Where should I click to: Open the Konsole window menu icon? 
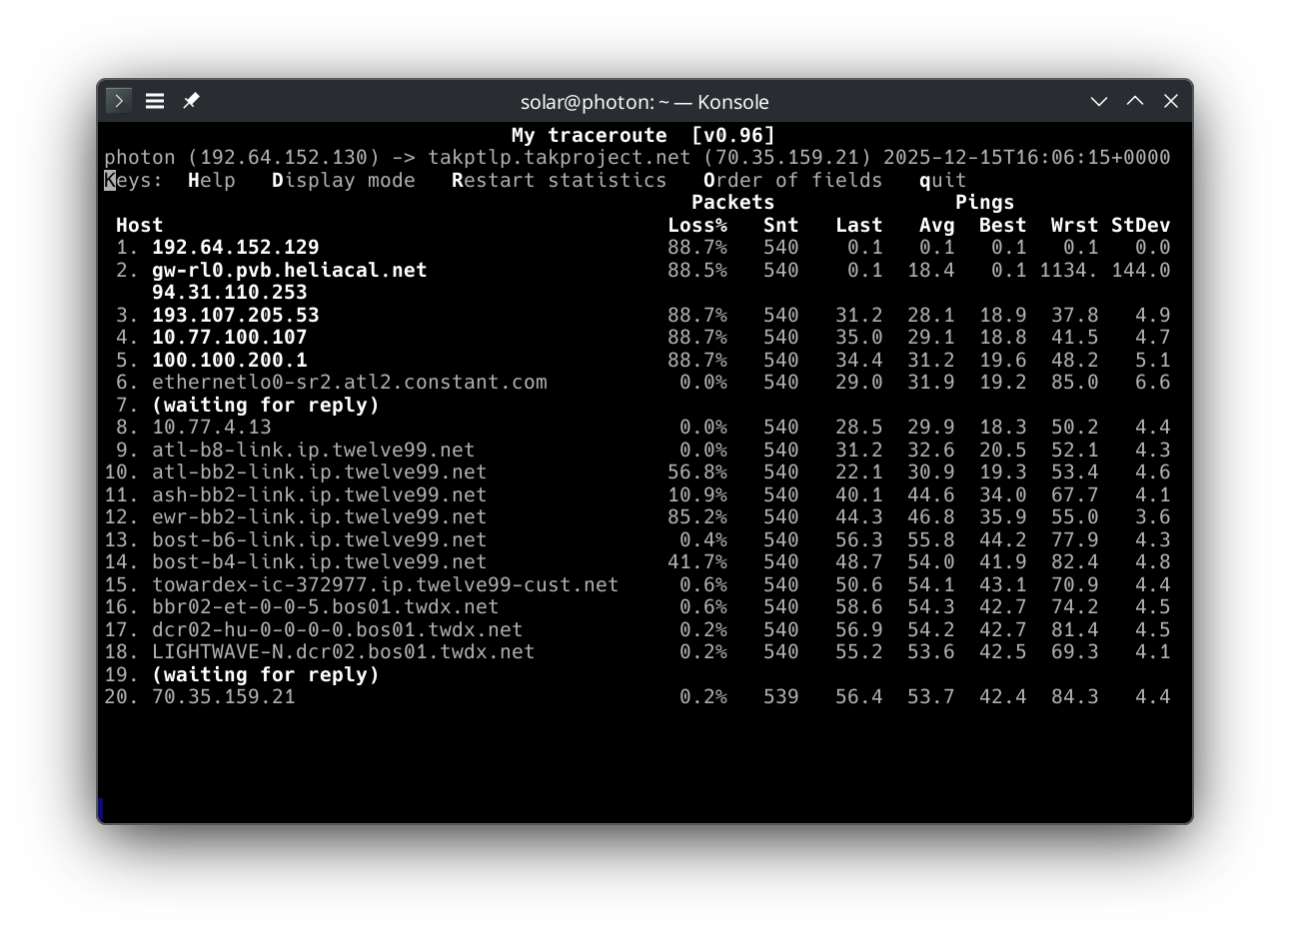pyautogui.click(x=119, y=101)
